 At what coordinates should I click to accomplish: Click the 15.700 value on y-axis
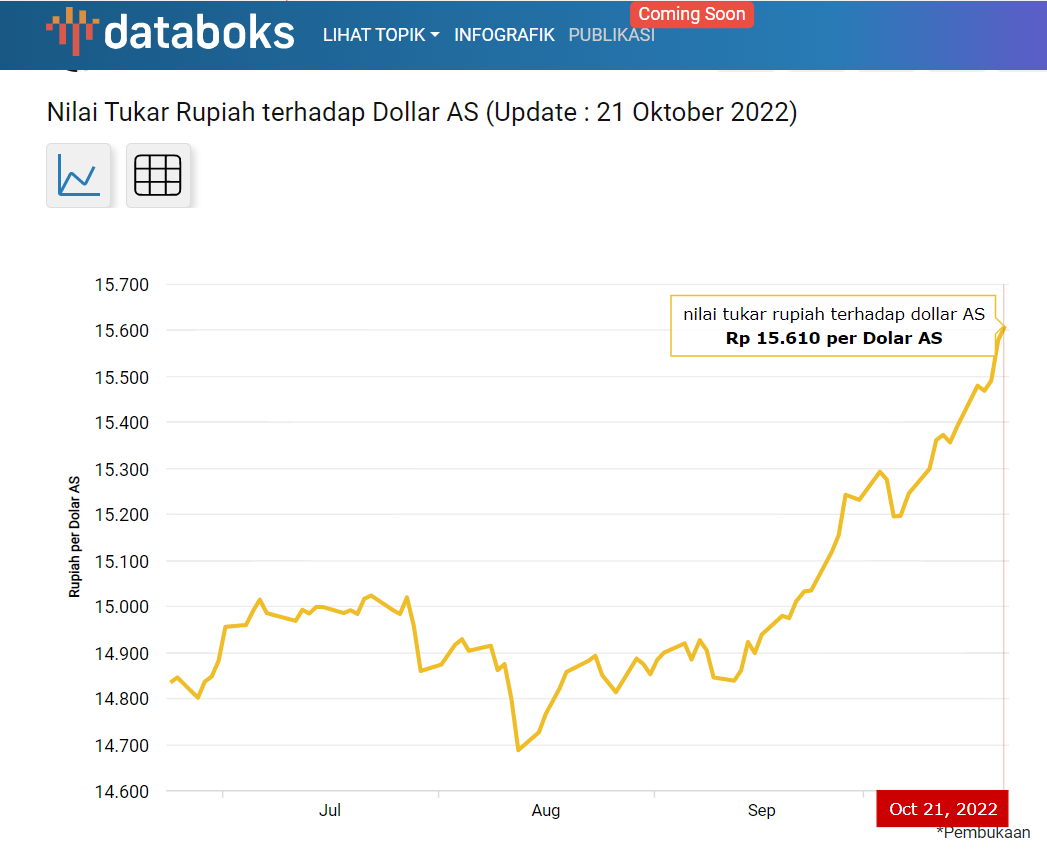(x=121, y=285)
